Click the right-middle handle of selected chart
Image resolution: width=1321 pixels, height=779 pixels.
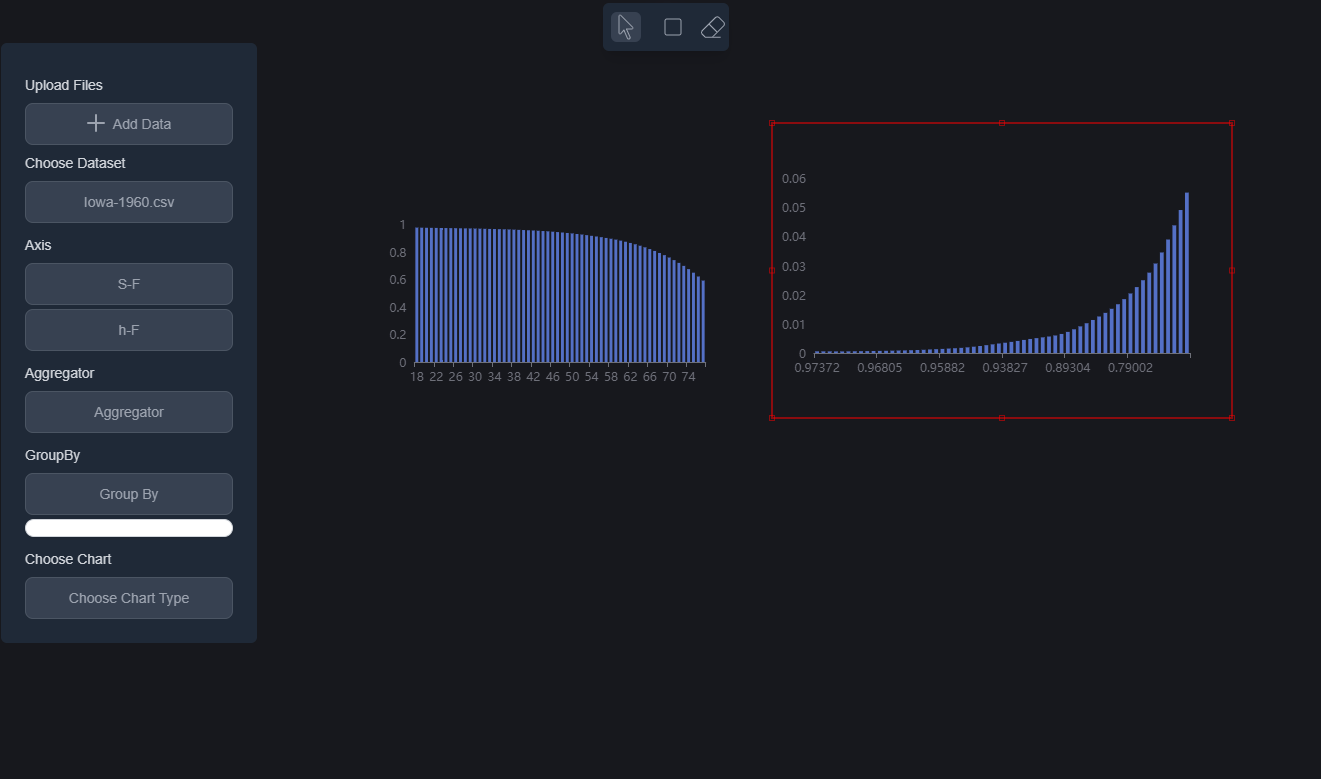pyautogui.click(x=1232, y=270)
